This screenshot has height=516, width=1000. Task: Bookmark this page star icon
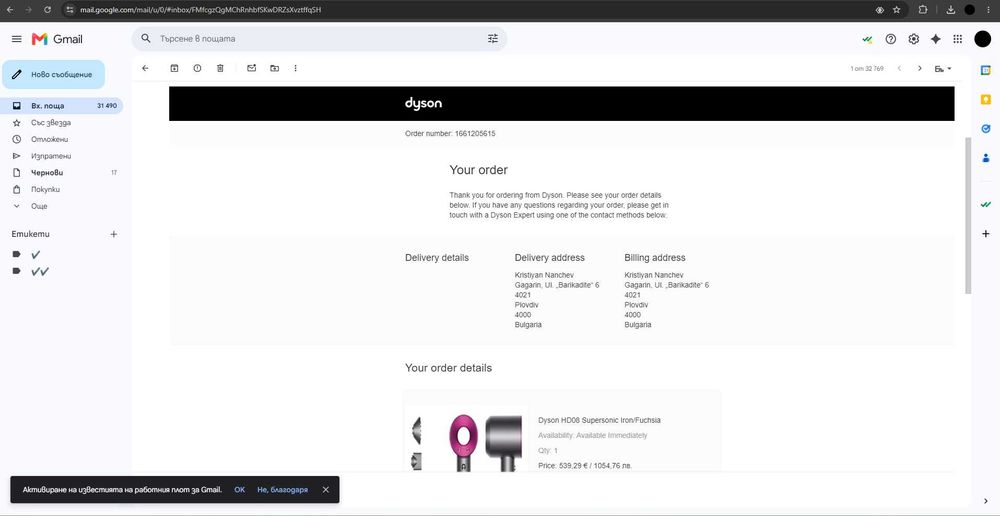point(897,10)
